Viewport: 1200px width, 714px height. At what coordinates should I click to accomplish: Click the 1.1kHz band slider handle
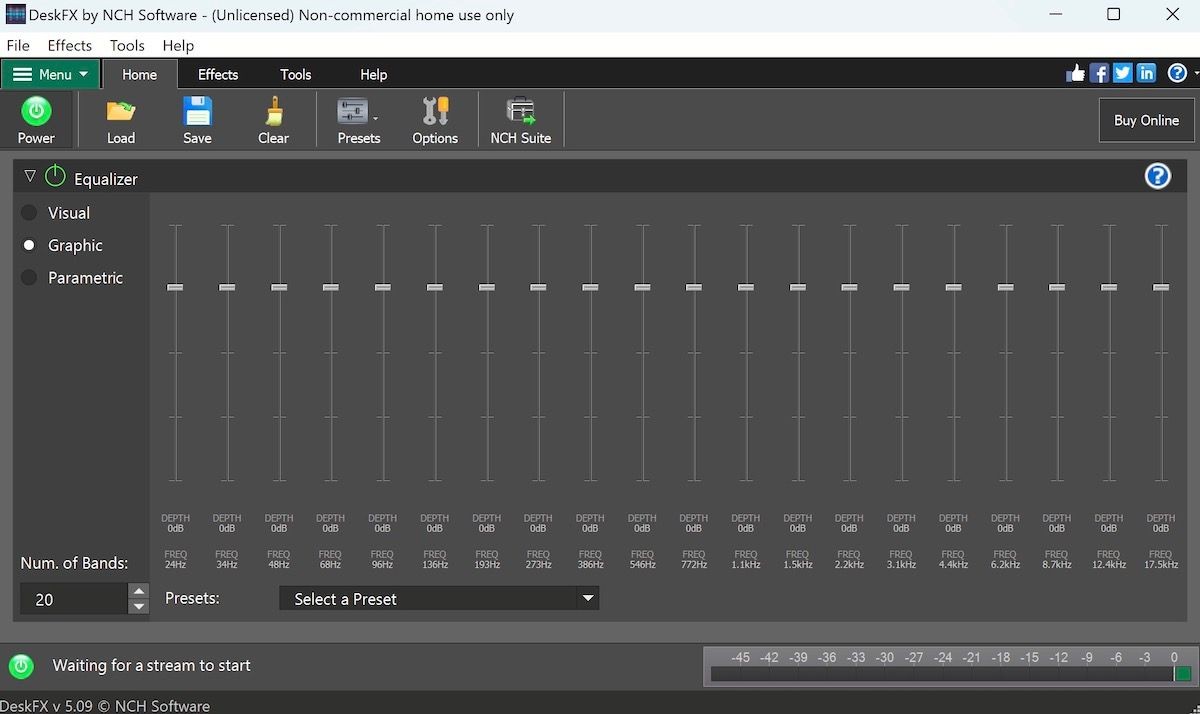click(x=746, y=287)
